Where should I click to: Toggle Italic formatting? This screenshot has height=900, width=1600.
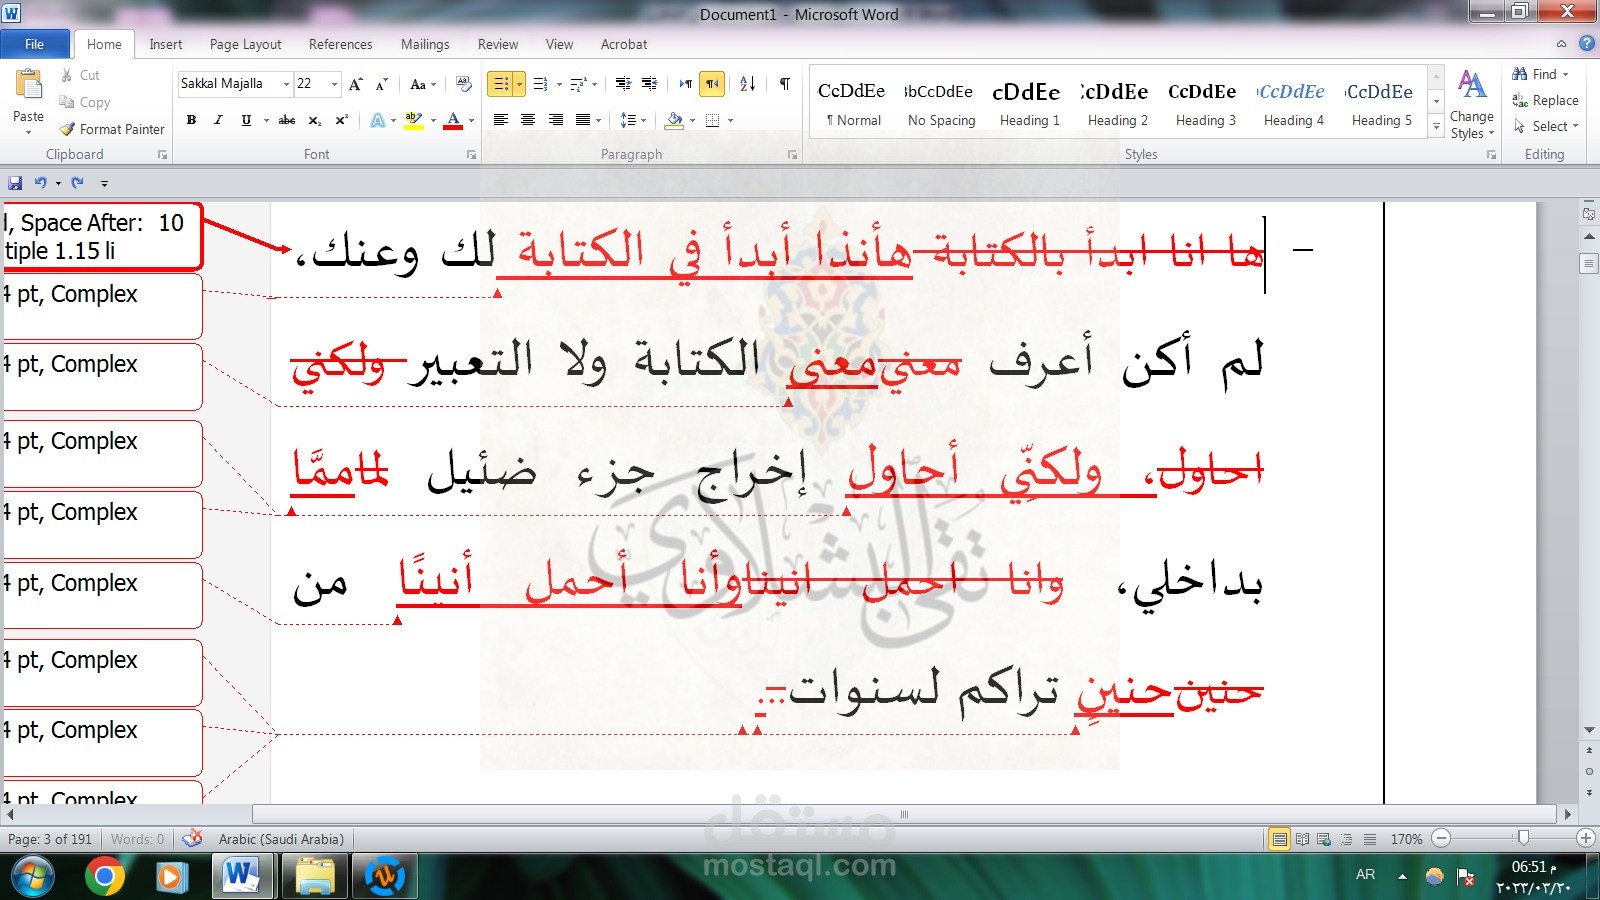[218, 120]
